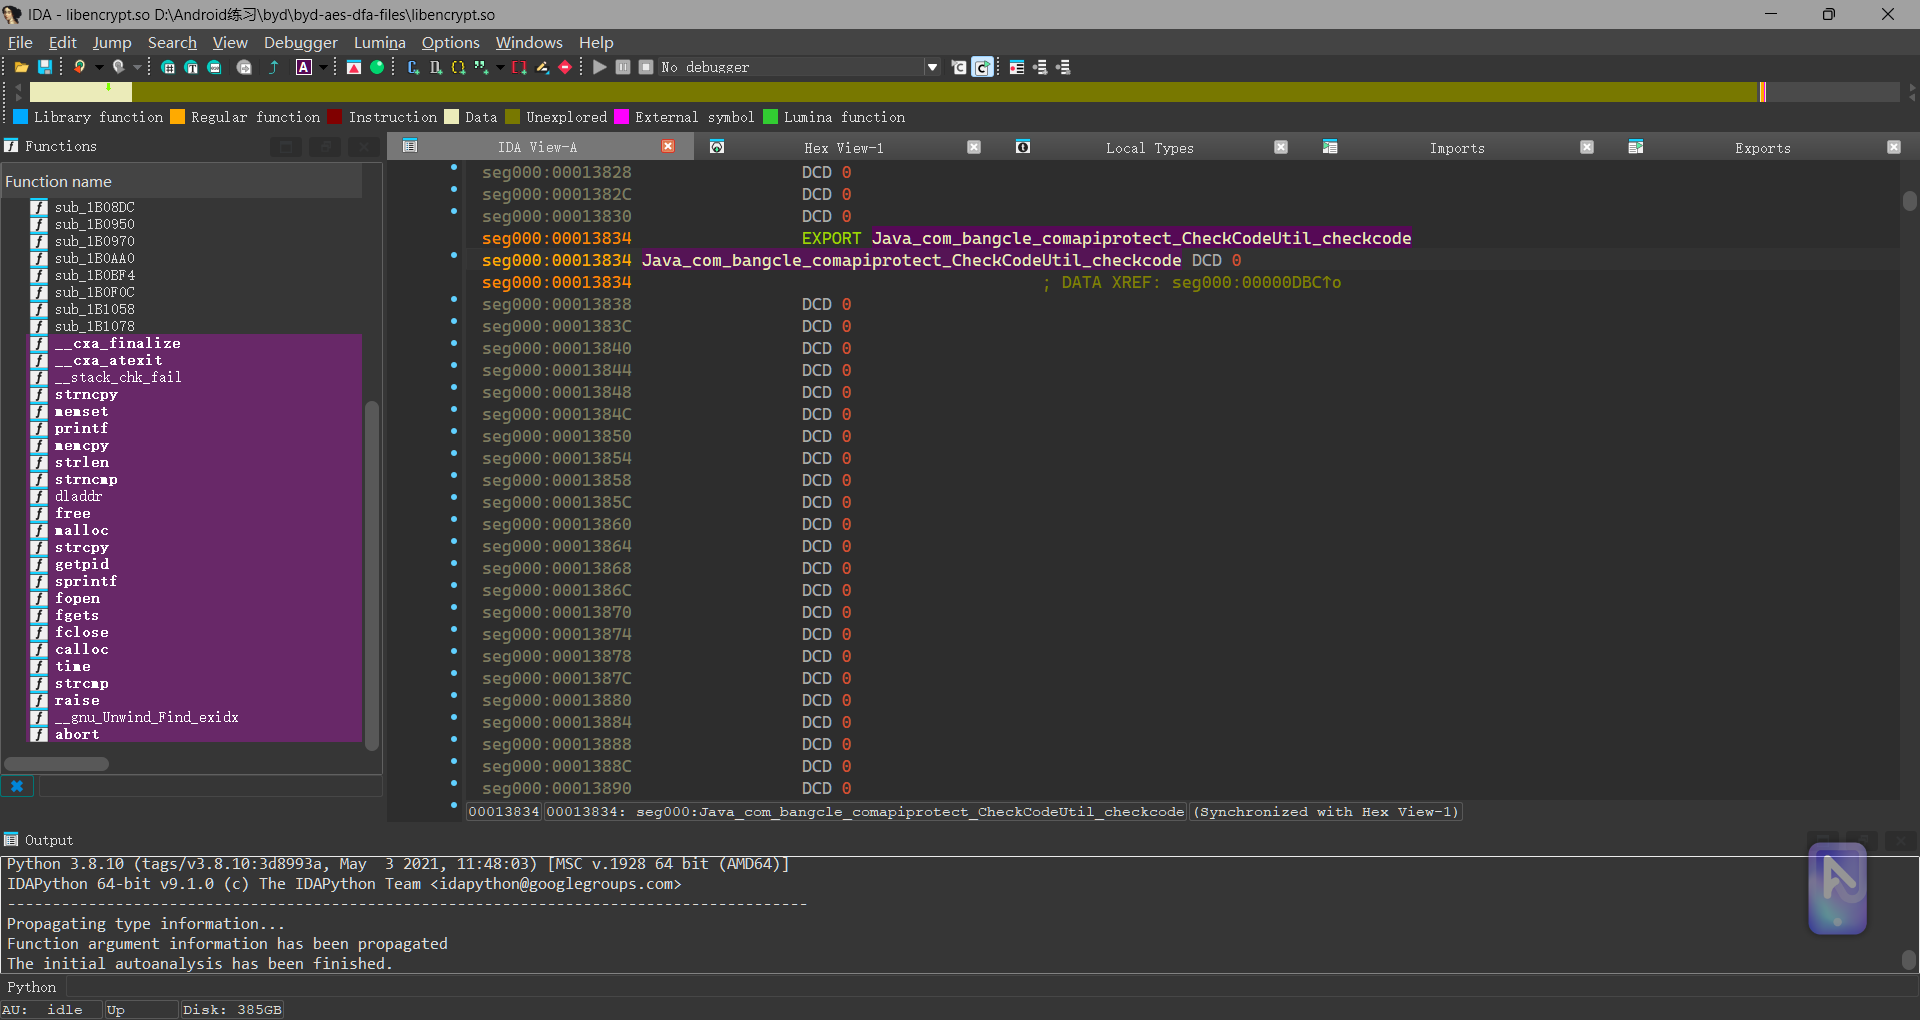The height and width of the screenshot is (1020, 1920).
Task: Jump forward to the next position
Action: point(118,67)
